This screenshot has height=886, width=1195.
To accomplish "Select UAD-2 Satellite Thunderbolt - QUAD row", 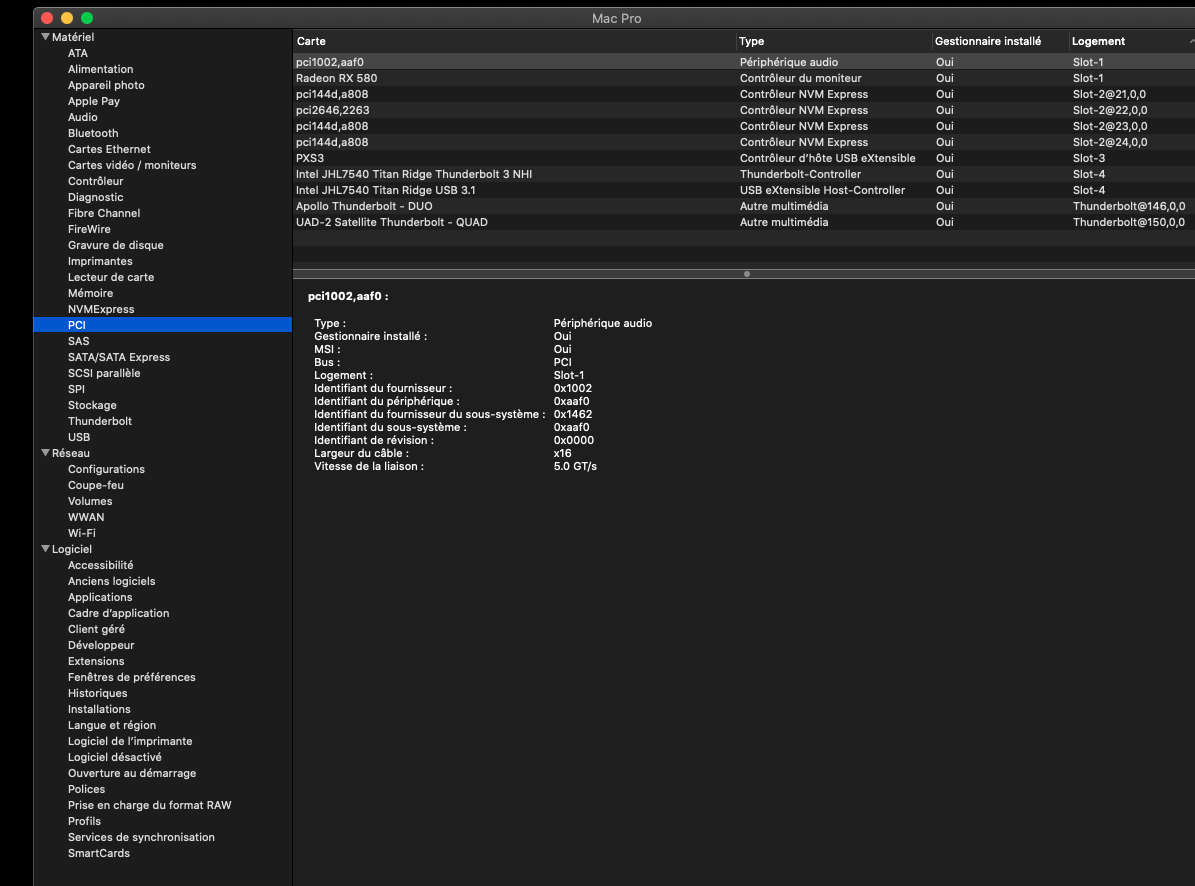I will [x=392, y=222].
